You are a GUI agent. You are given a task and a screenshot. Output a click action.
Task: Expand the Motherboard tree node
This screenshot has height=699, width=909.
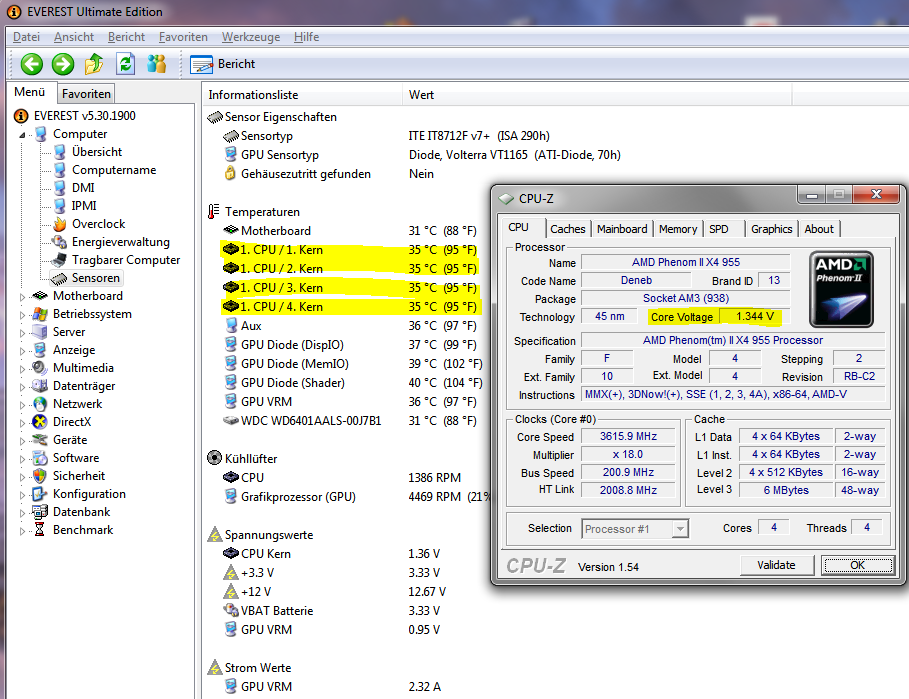22,297
